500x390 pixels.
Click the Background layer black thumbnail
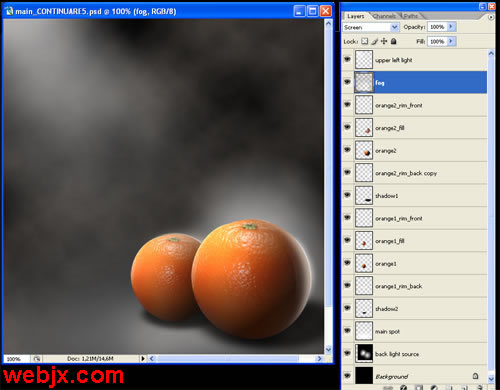tap(364, 376)
